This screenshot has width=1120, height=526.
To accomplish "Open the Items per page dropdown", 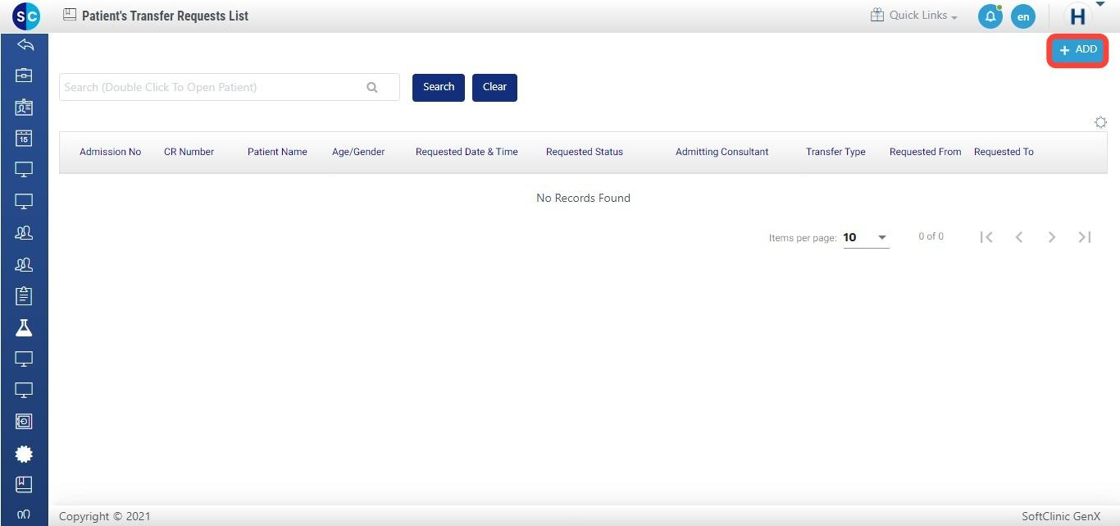I will pos(866,238).
